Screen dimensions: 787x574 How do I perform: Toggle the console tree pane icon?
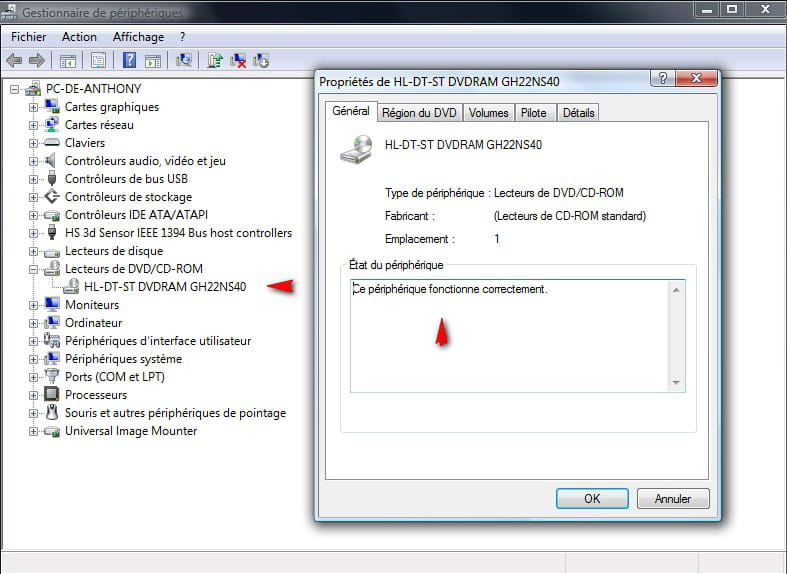point(68,61)
